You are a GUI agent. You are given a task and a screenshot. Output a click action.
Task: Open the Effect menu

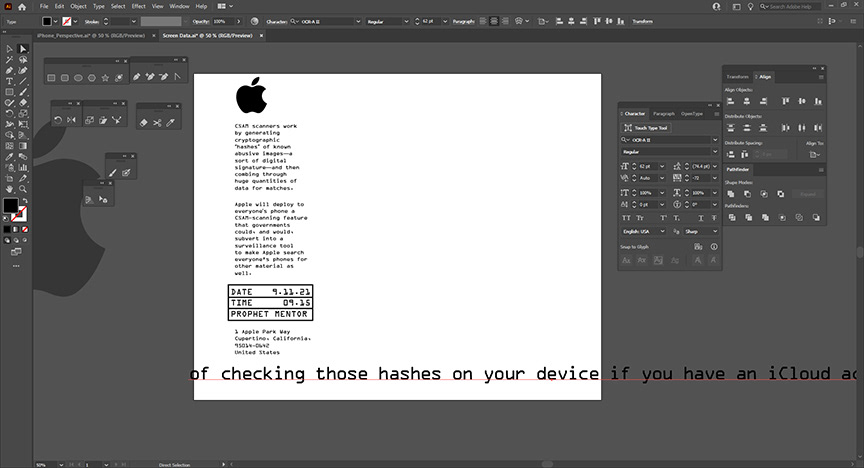(138, 6)
